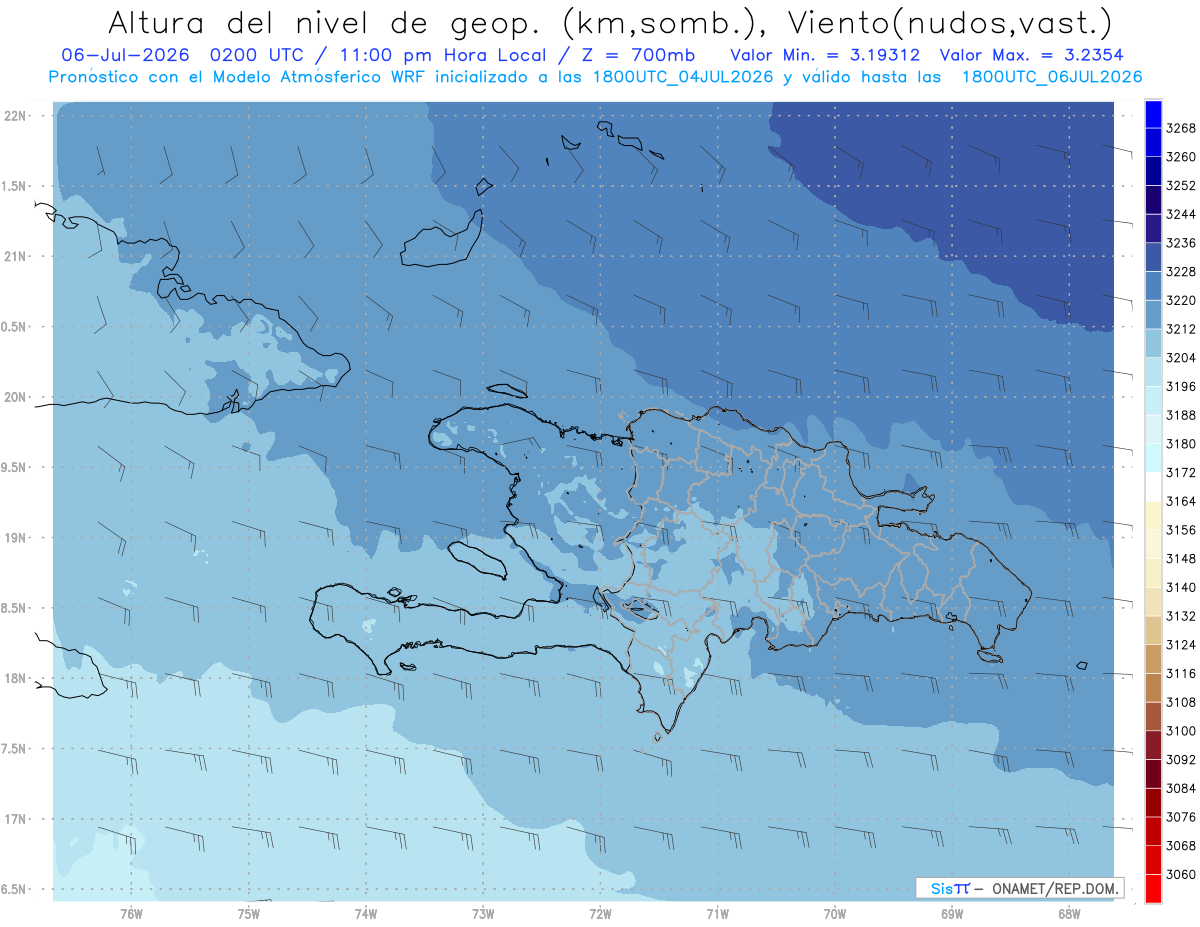The height and width of the screenshot is (927, 1200).
Task: Click the legend value 3196
Action: [x=1181, y=386]
